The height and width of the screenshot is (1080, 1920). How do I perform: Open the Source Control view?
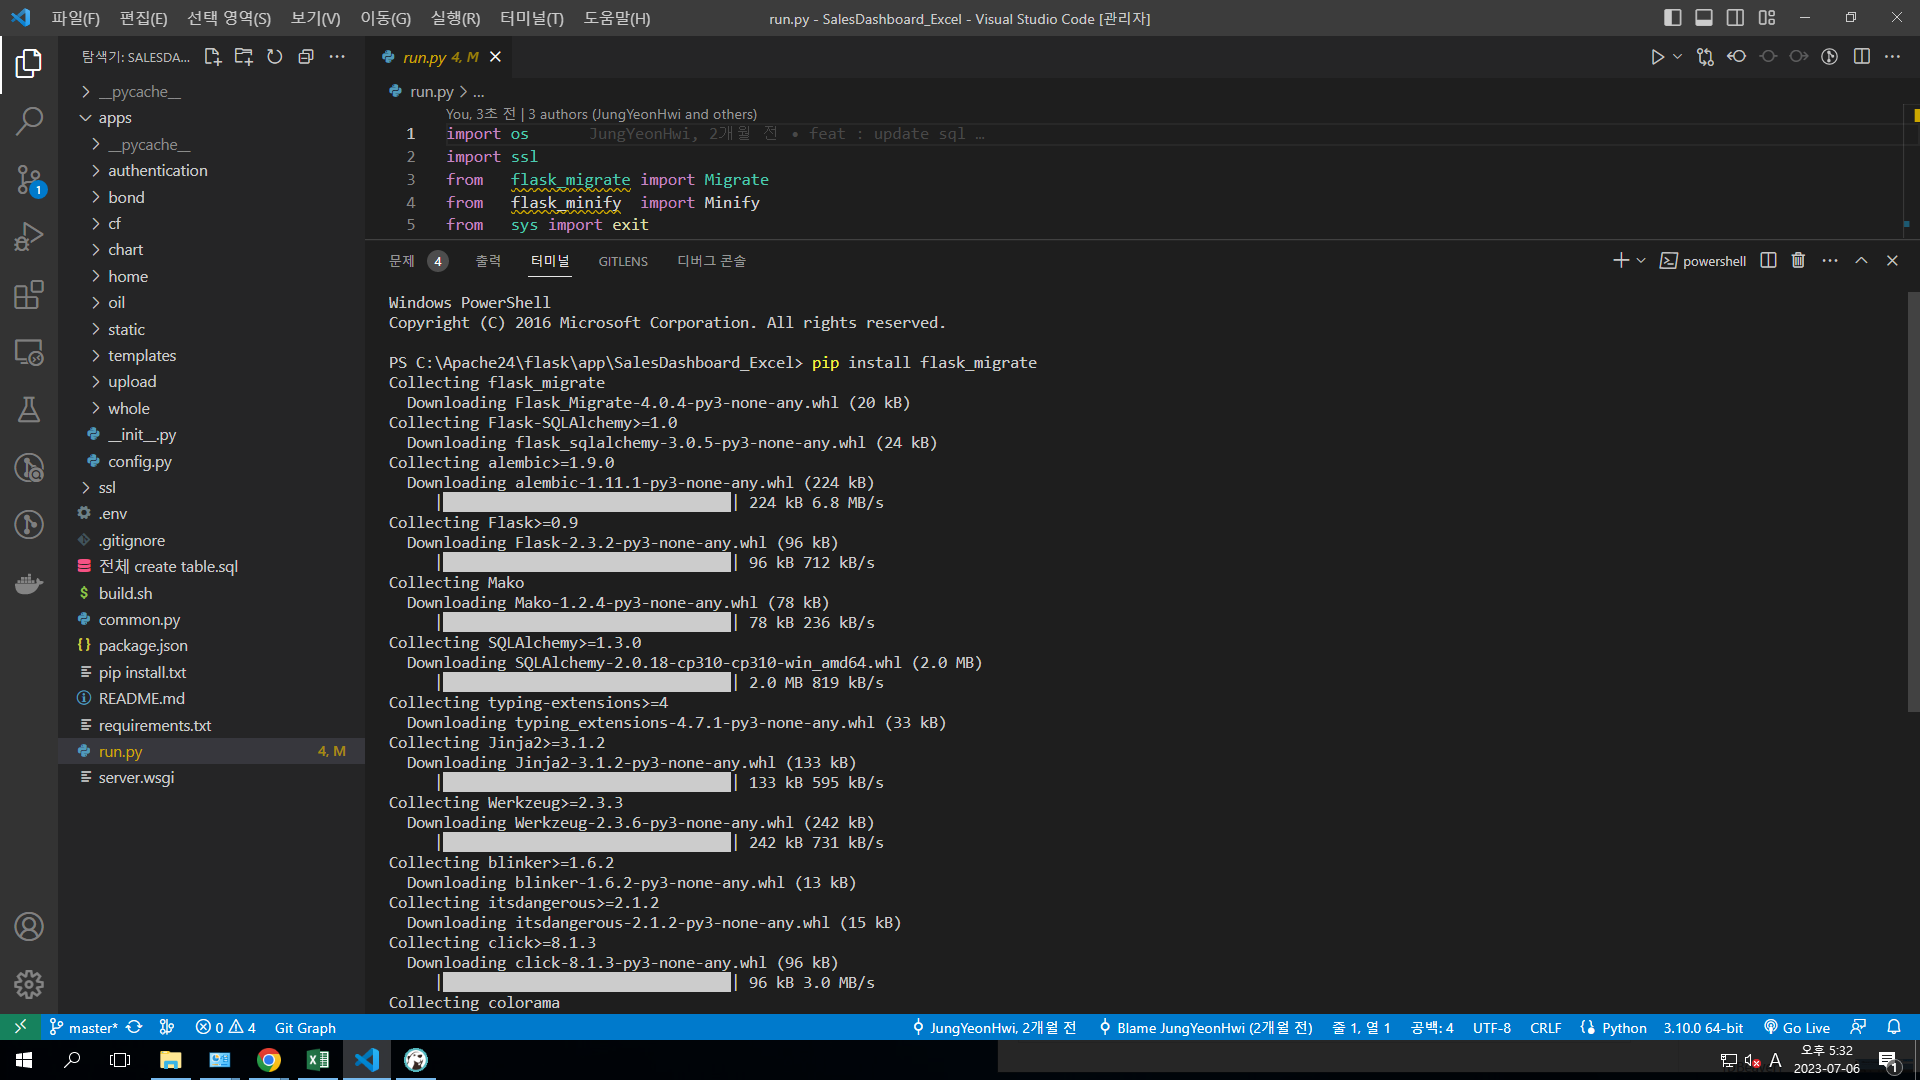pyautogui.click(x=29, y=180)
